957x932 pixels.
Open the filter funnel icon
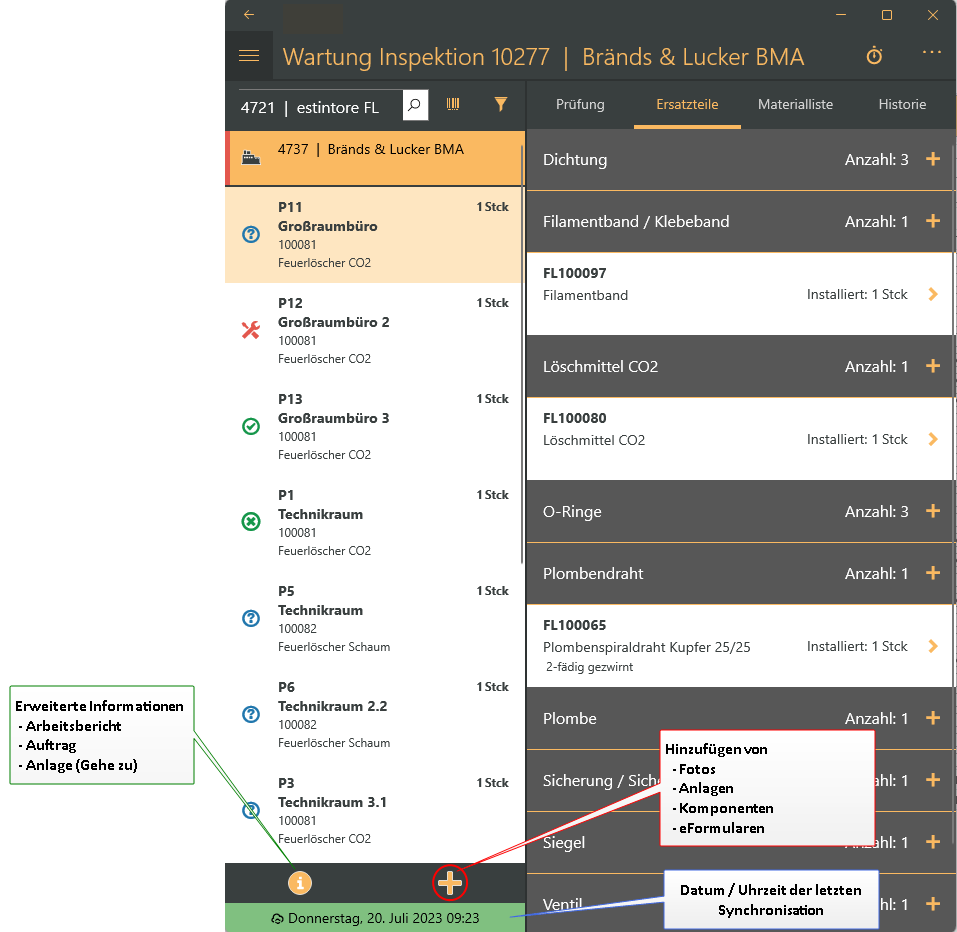tap(501, 104)
